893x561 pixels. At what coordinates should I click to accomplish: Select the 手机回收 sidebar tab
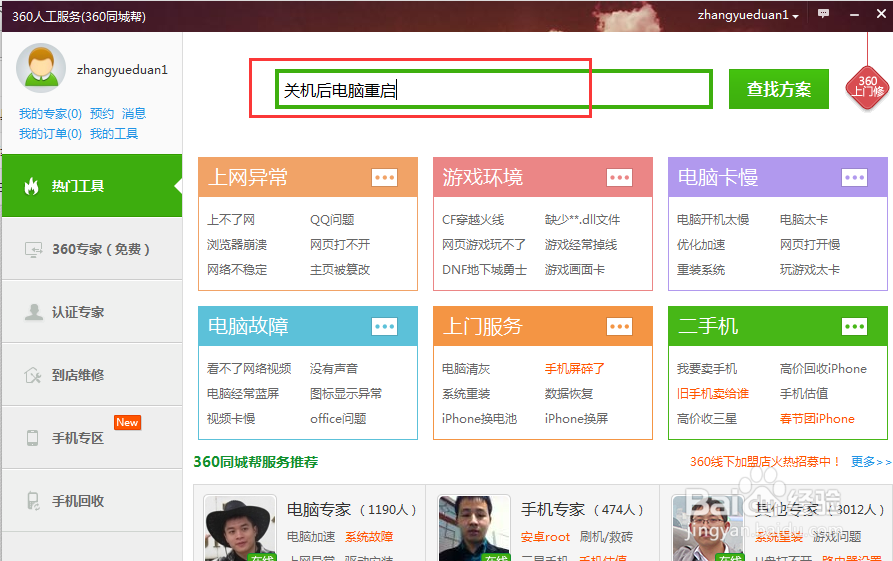(92, 501)
